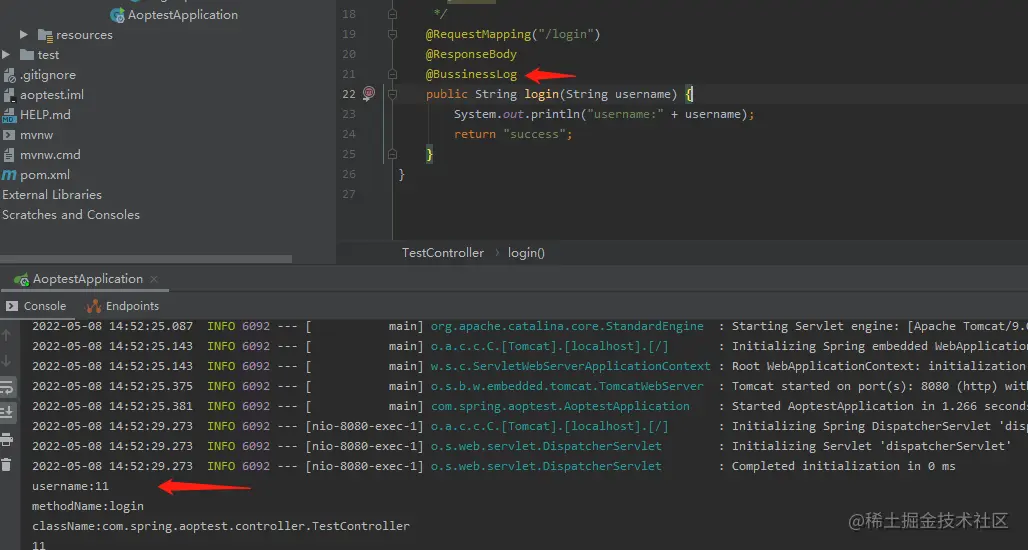Click the .gitignore file icon
Screen dimensions: 1028x550
click(9, 75)
